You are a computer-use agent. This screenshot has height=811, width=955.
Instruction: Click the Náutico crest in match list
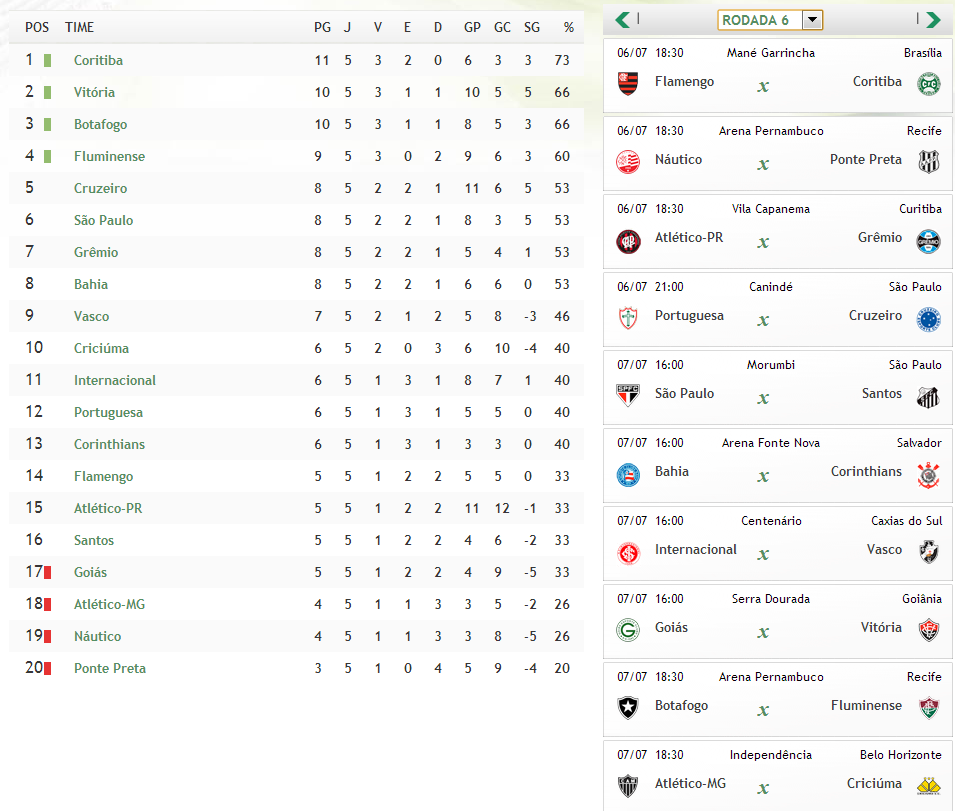tap(628, 160)
